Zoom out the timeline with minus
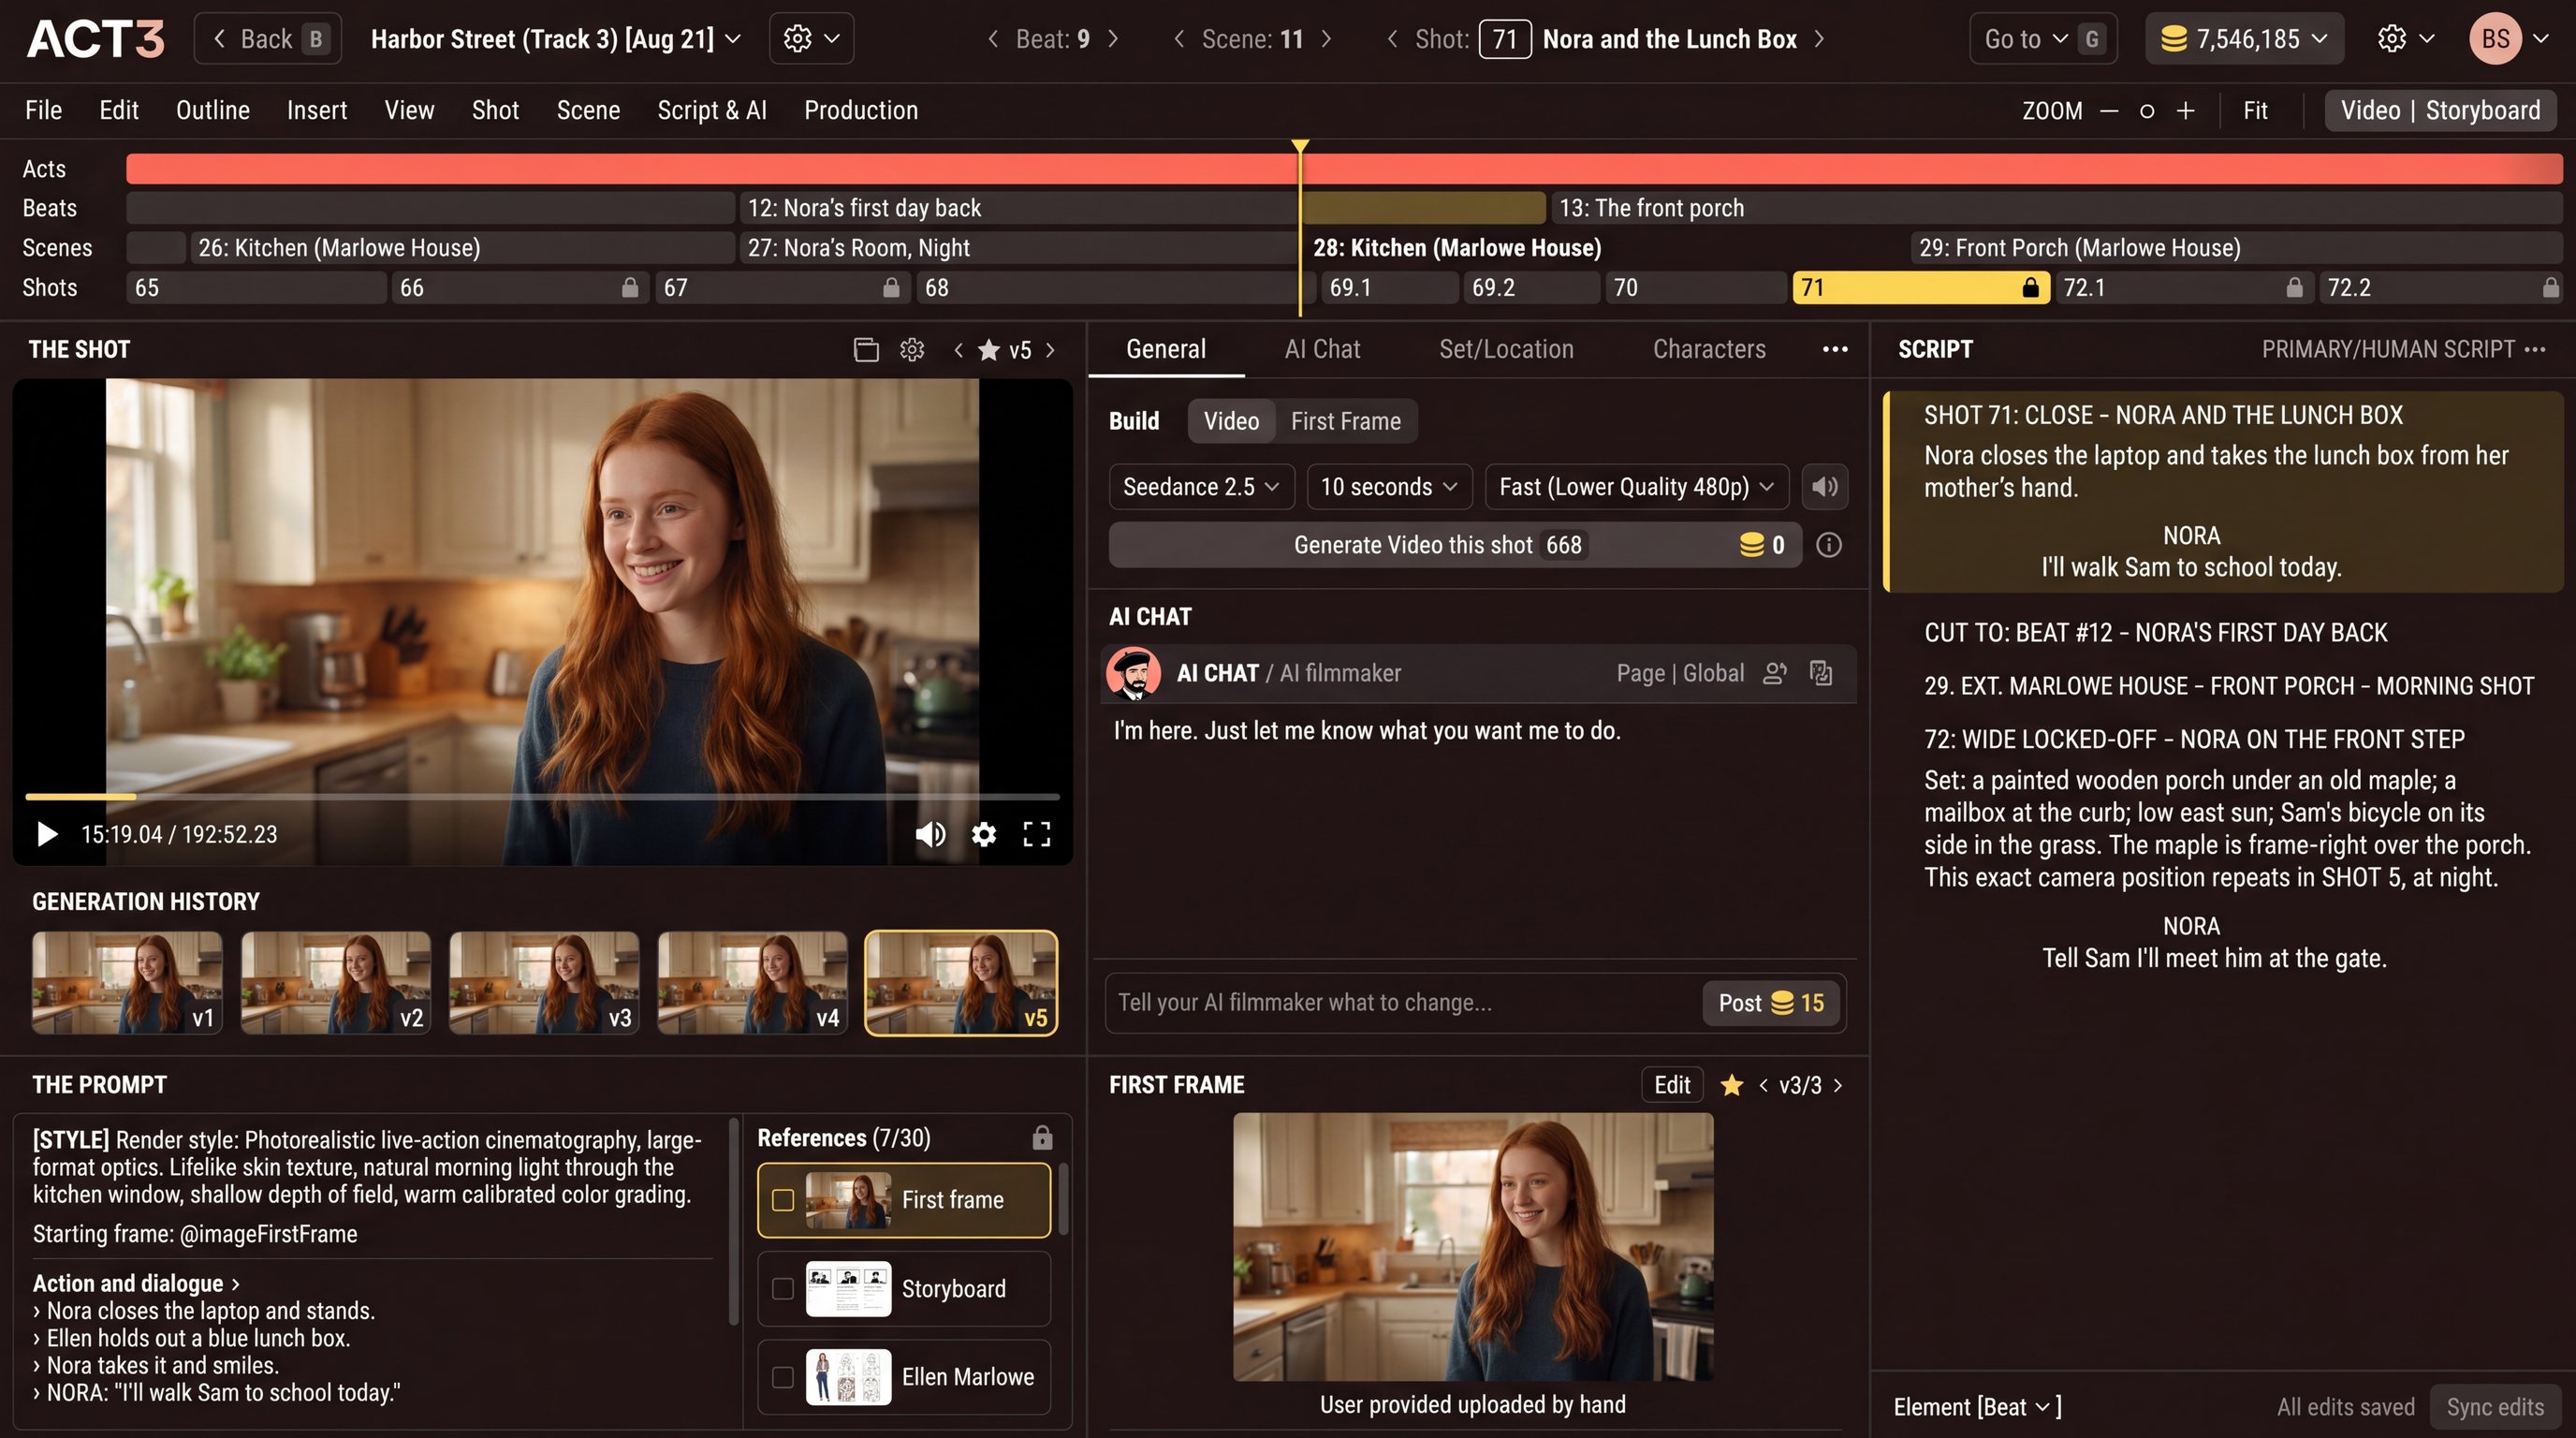 click(x=2109, y=111)
